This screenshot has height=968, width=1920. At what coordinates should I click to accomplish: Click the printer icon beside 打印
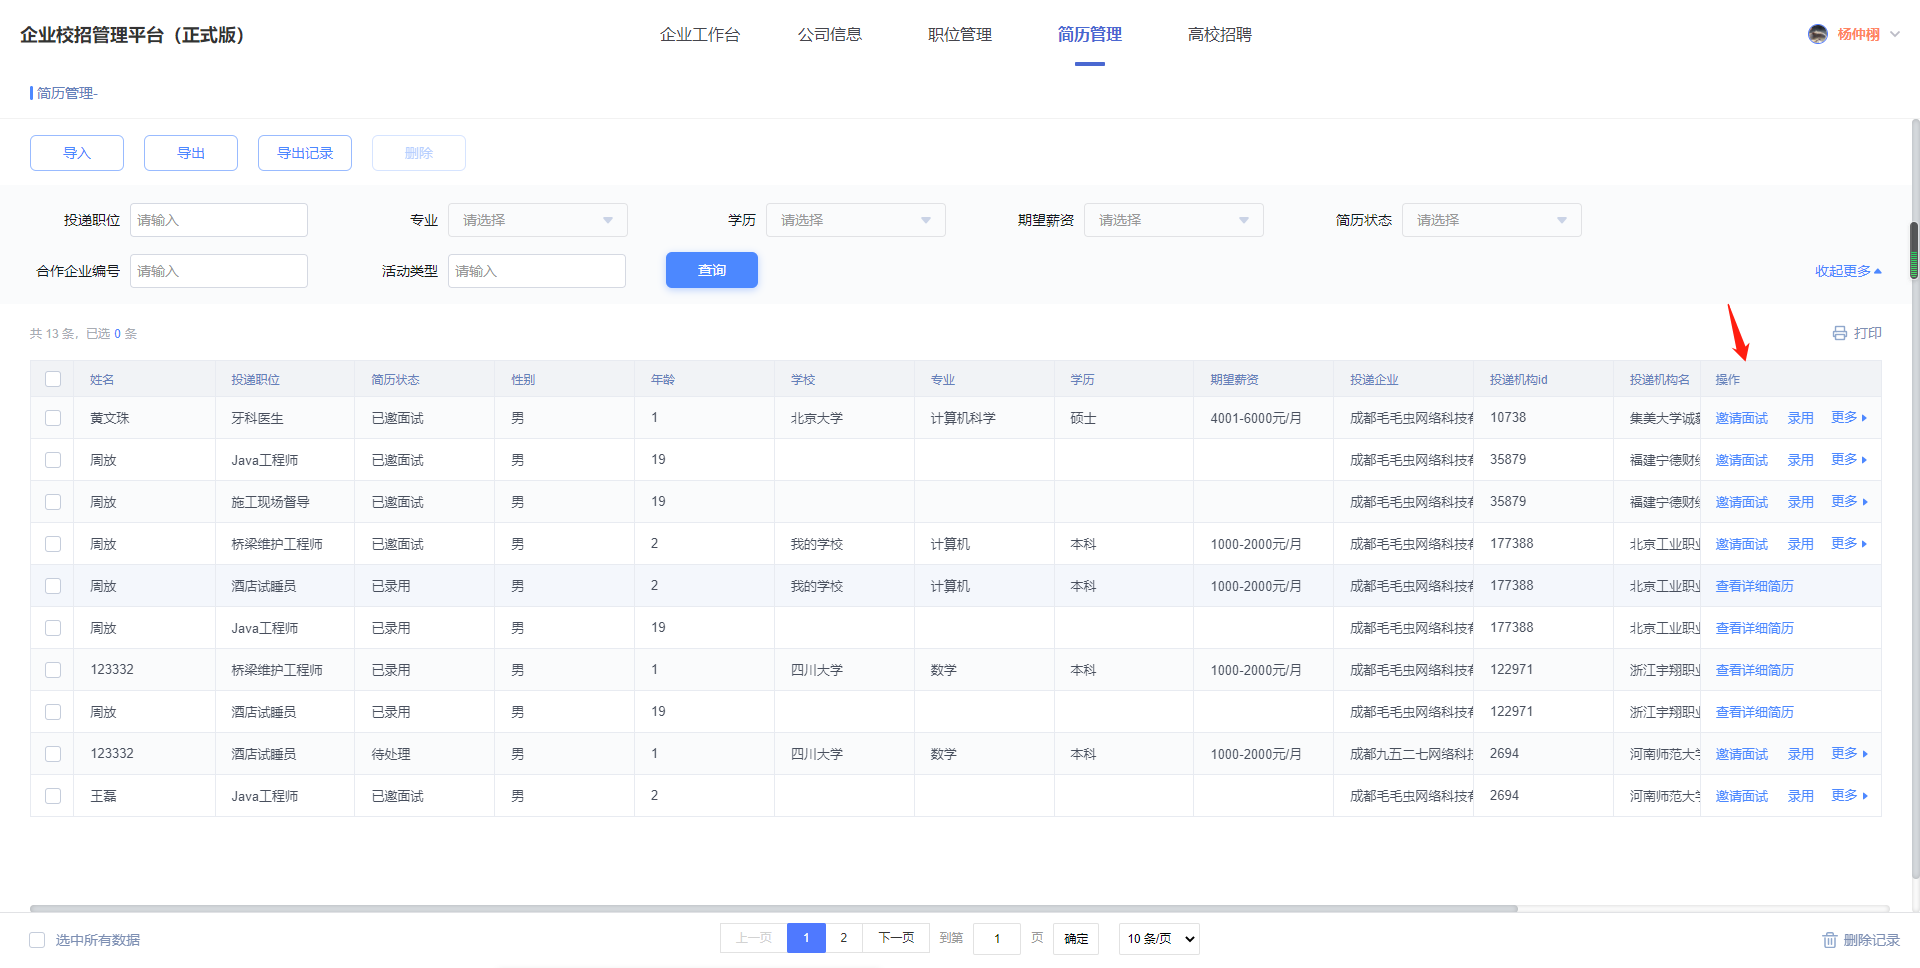1839,333
